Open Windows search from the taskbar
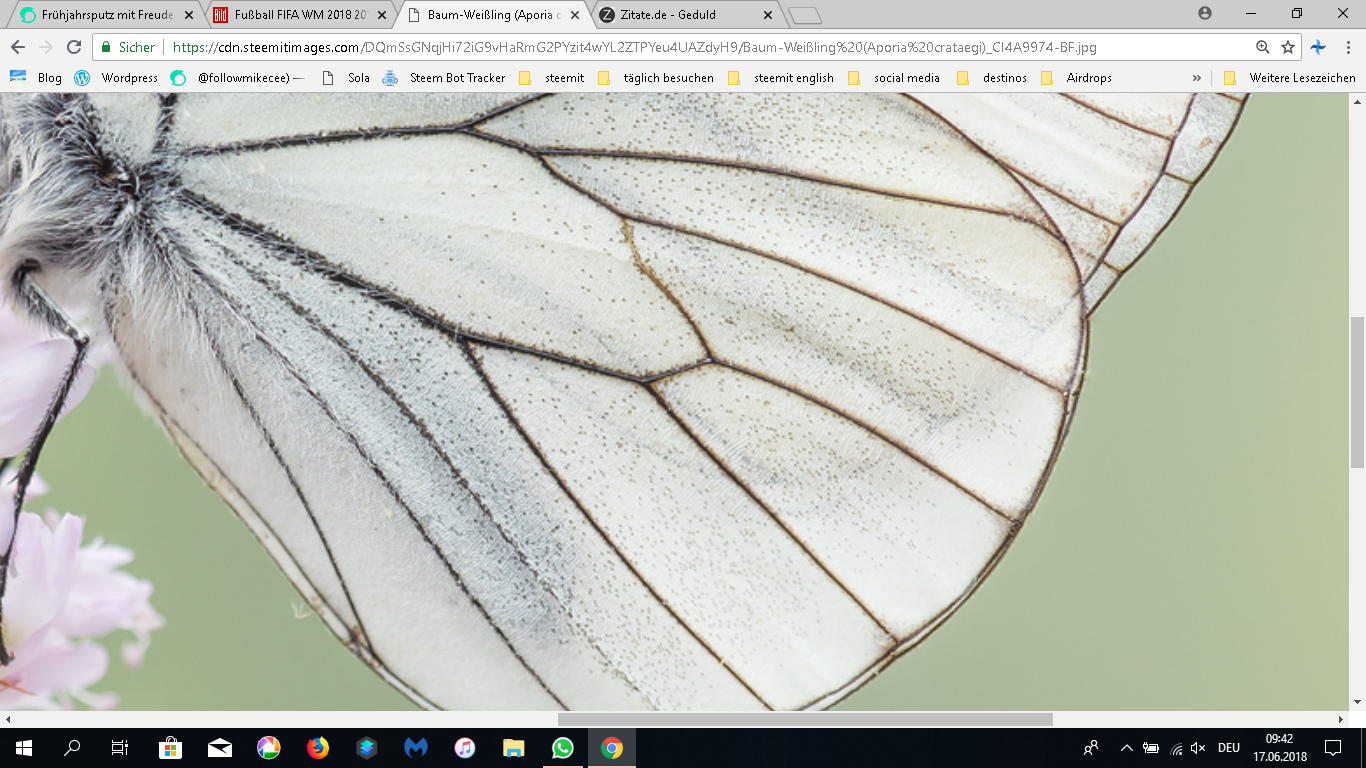The width and height of the screenshot is (1366, 768). point(72,748)
